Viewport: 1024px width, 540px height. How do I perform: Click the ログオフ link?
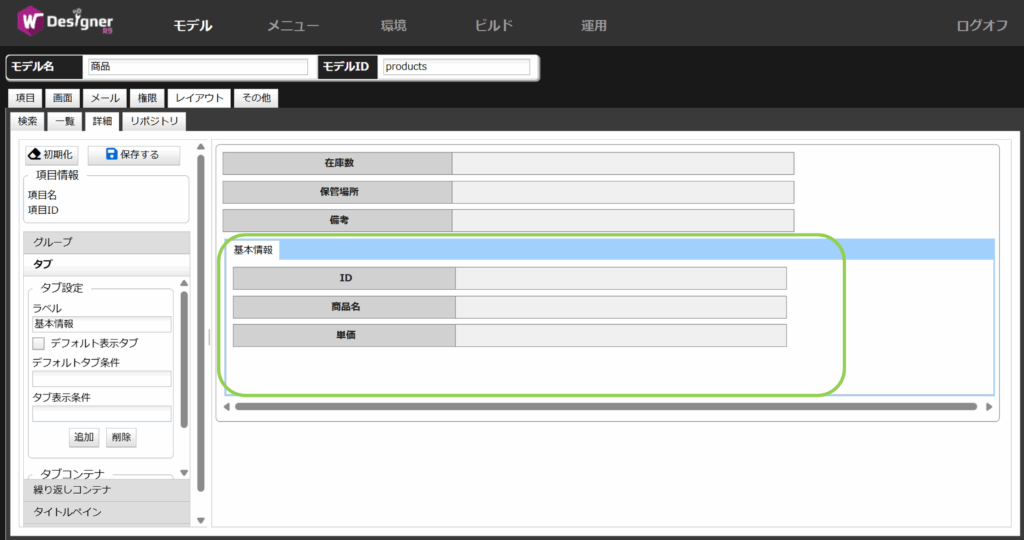coord(981,26)
